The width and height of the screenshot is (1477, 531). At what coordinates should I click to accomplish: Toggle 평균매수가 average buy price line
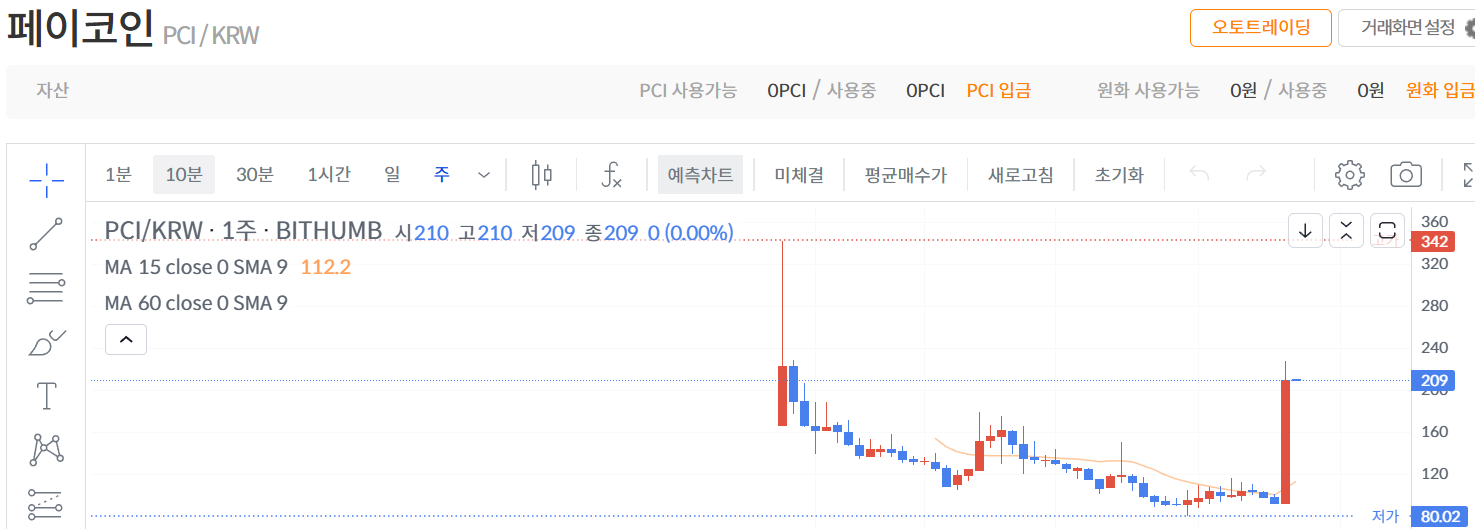pyautogui.click(x=906, y=175)
